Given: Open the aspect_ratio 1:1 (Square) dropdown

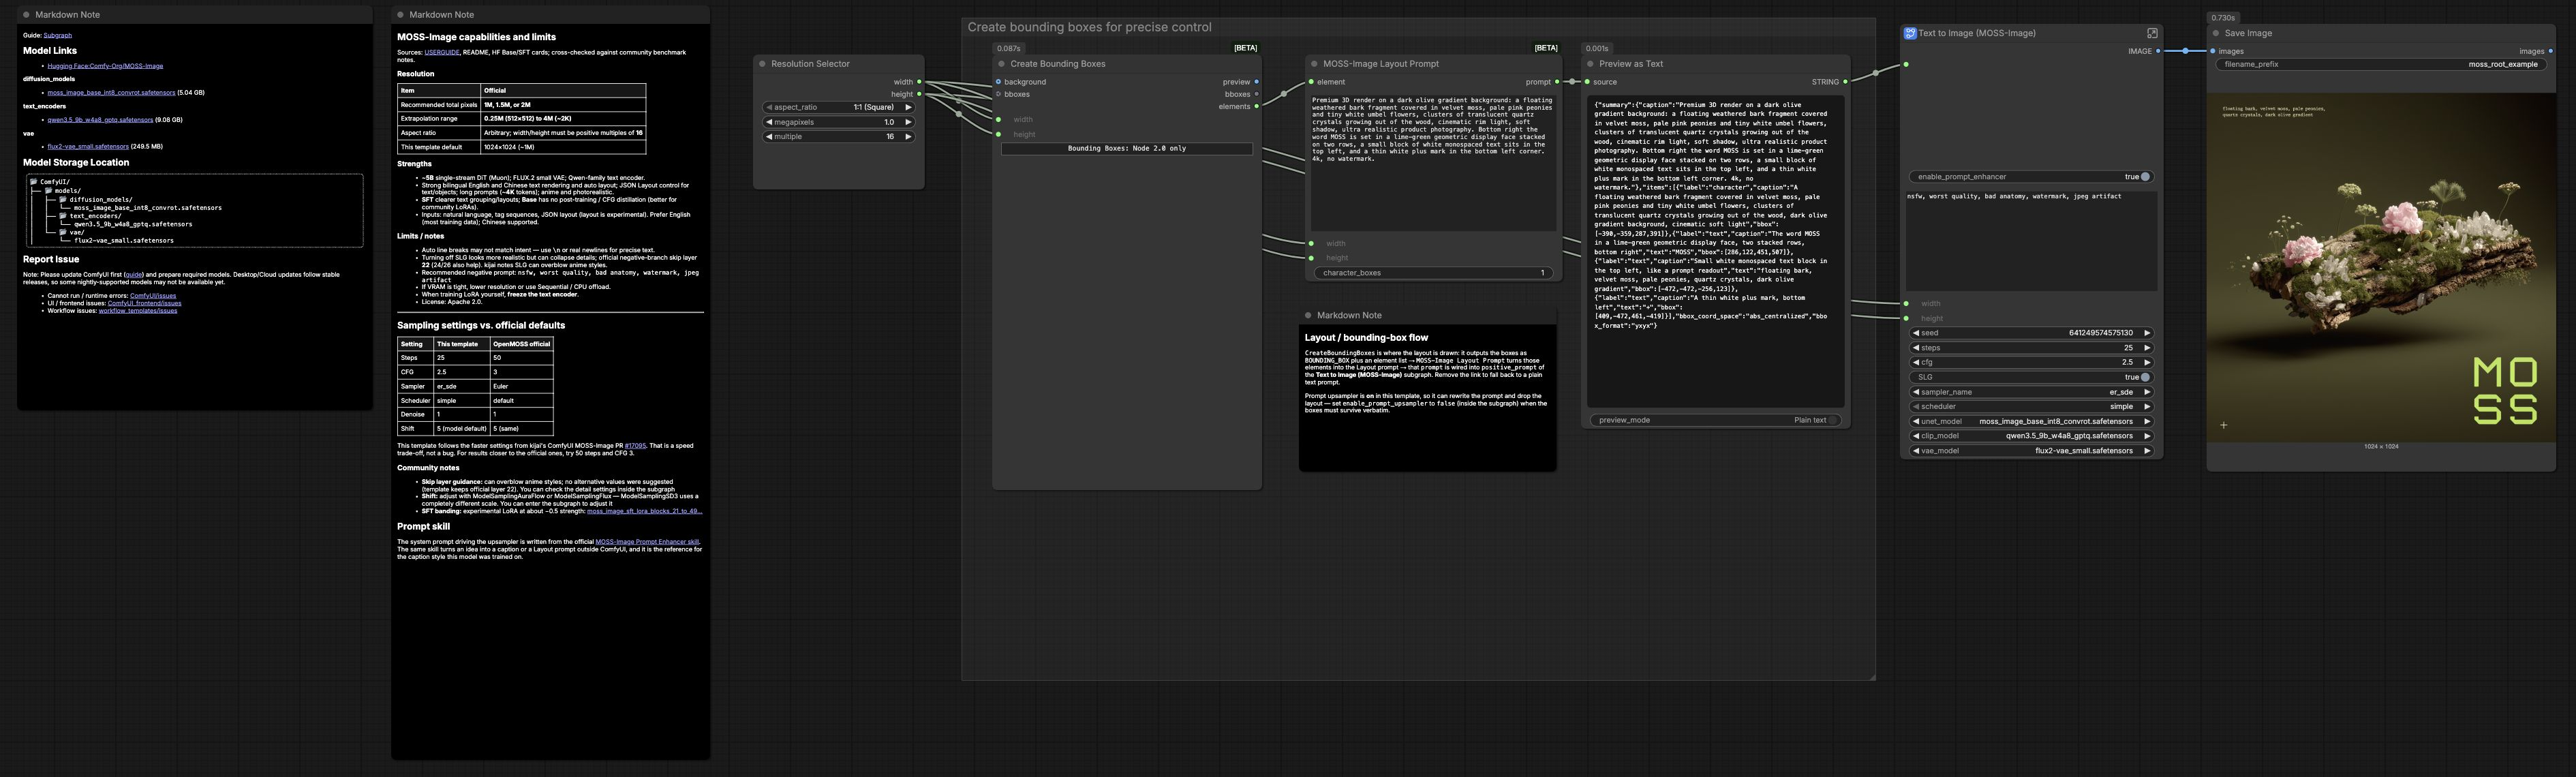Looking at the screenshot, I should coord(839,107).
